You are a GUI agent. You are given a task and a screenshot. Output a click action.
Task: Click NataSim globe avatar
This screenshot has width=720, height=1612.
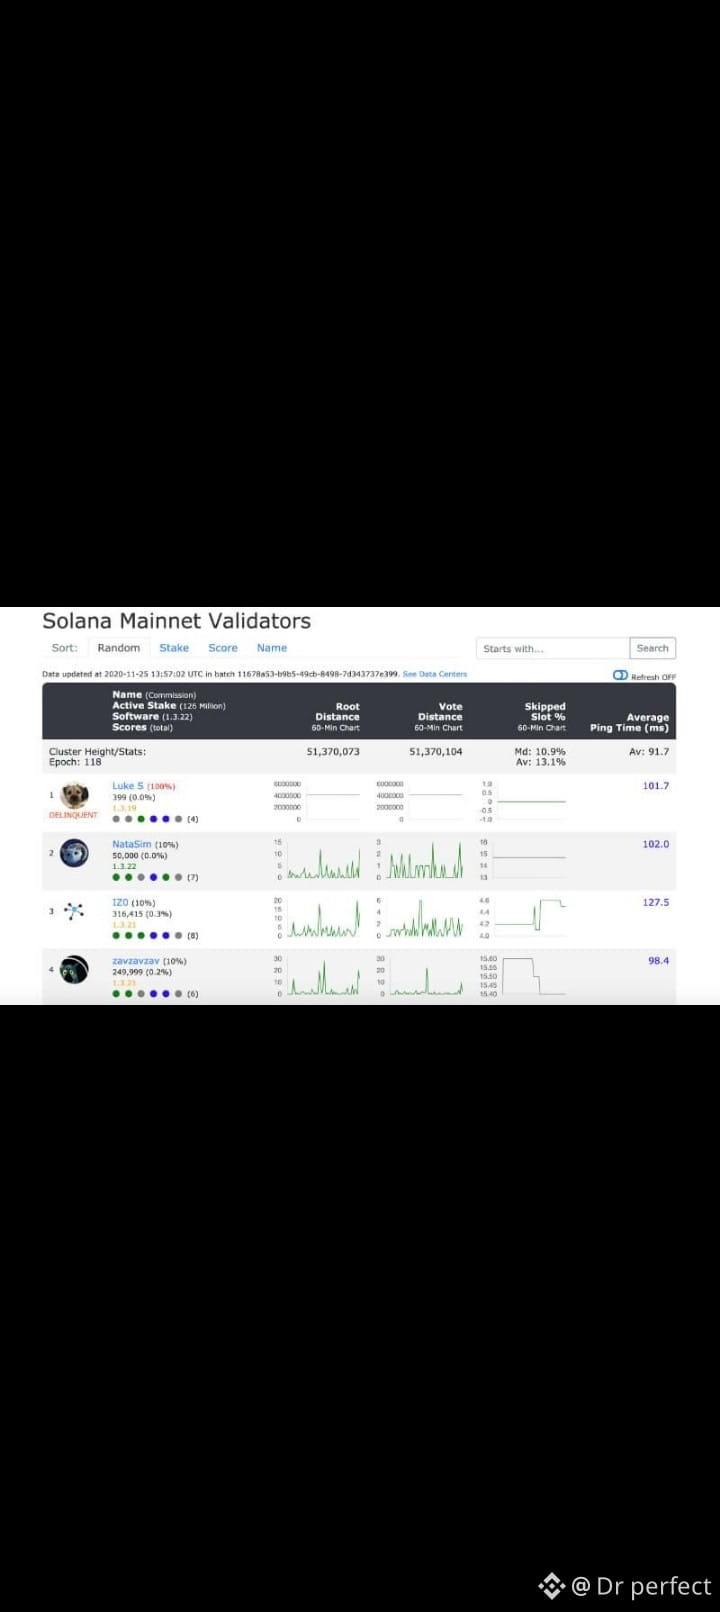click(x=74, y=853)
